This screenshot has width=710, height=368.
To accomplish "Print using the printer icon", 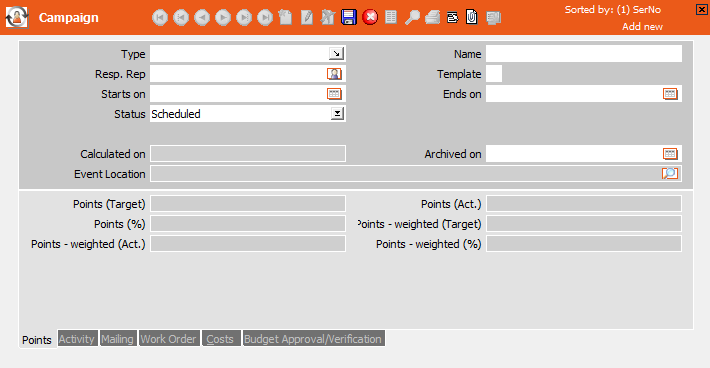I will coord(432,17).
